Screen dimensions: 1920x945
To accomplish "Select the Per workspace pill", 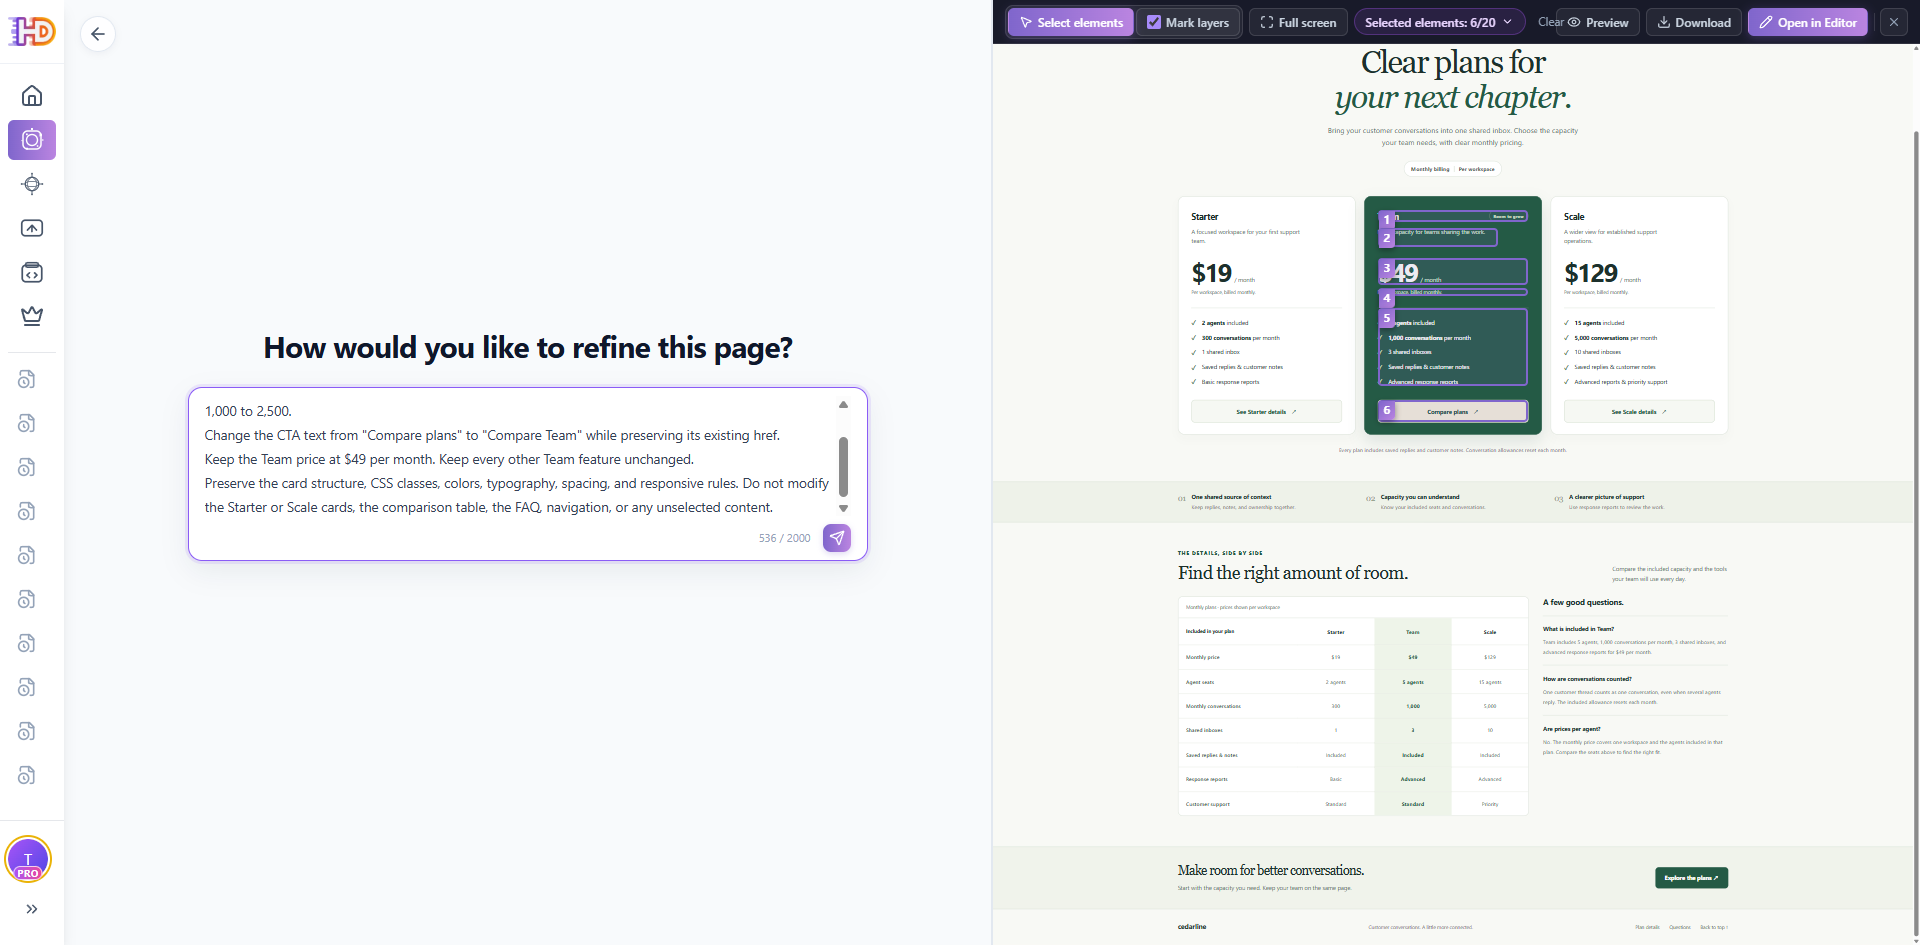I will 1476,169.
